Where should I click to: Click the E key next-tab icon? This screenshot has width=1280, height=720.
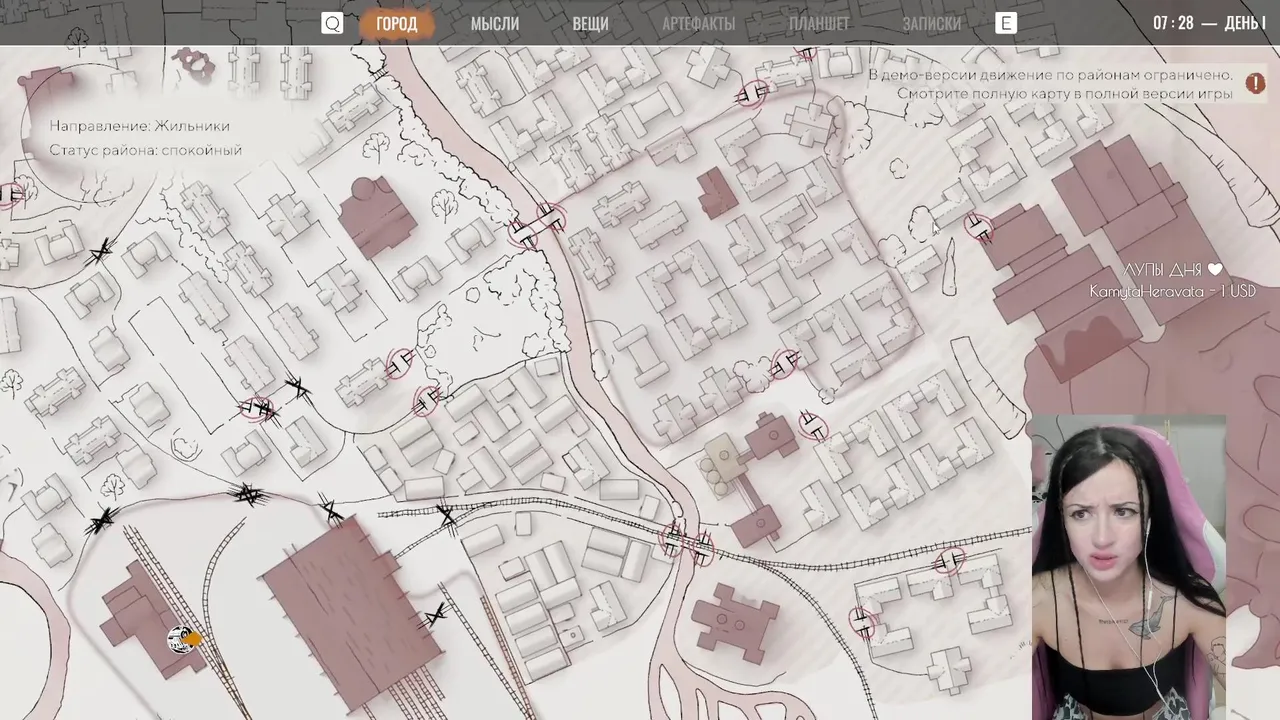pyautogui.click(x=1006, y=23)
